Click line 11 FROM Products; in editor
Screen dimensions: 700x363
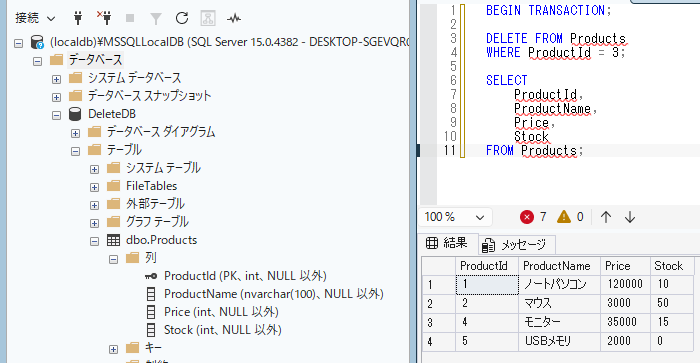click(x=534, y=150)
